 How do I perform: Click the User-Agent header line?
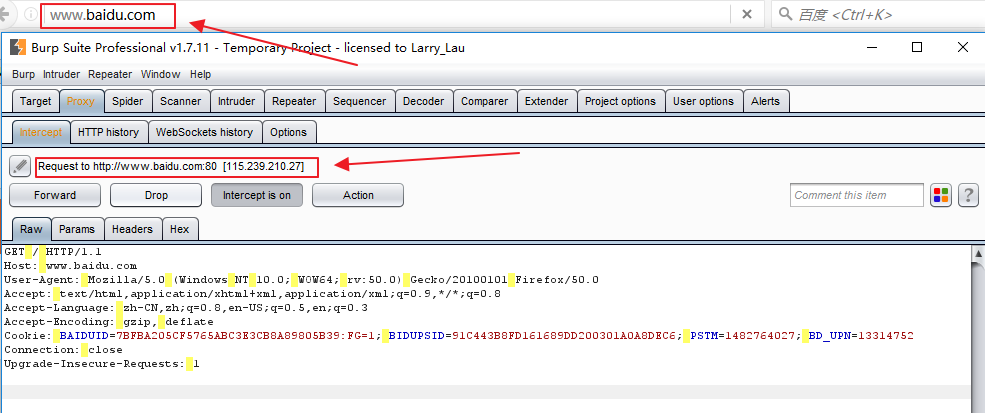[x=302, y=280]
